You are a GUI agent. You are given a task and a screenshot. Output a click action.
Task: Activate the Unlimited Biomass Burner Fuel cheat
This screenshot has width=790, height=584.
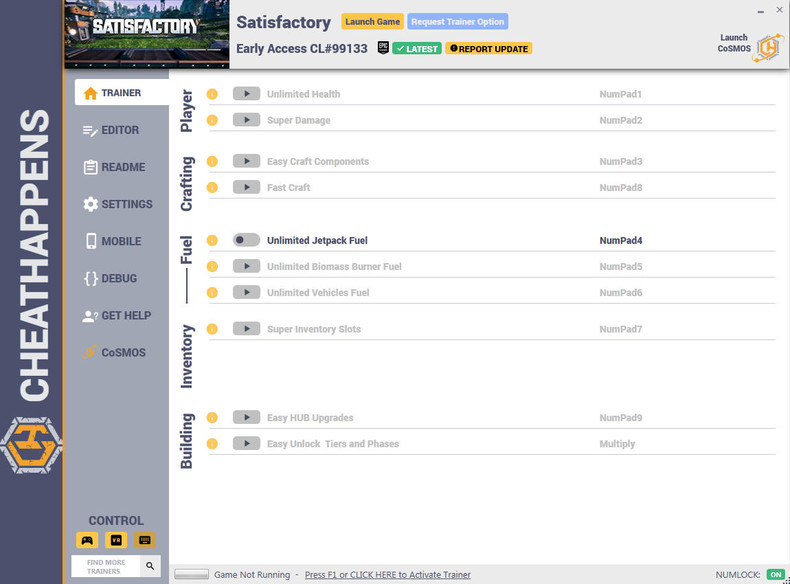[x=246, y=266]
